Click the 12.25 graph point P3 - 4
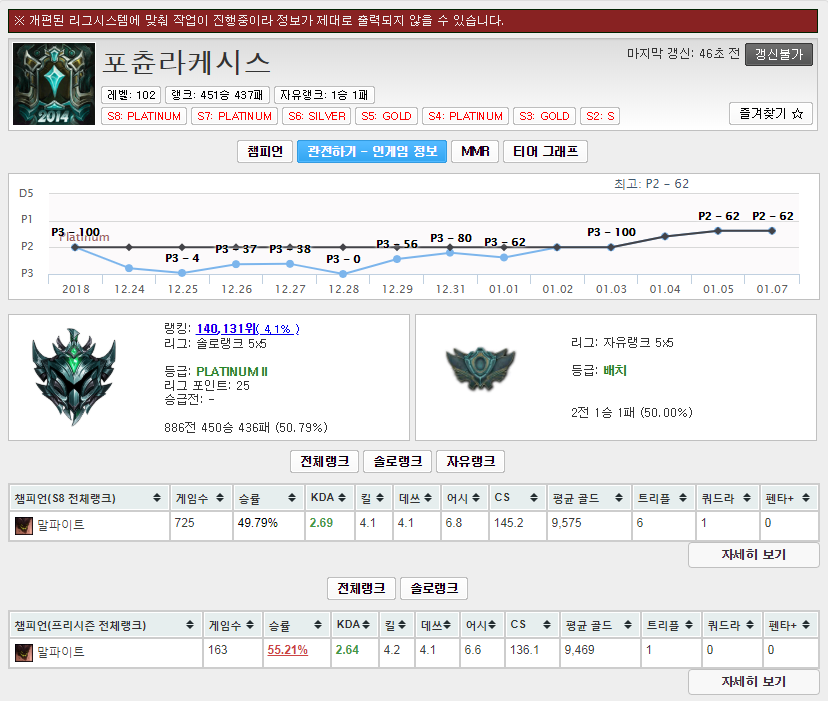Screen dimensions: 828x701 pos(182,273)
